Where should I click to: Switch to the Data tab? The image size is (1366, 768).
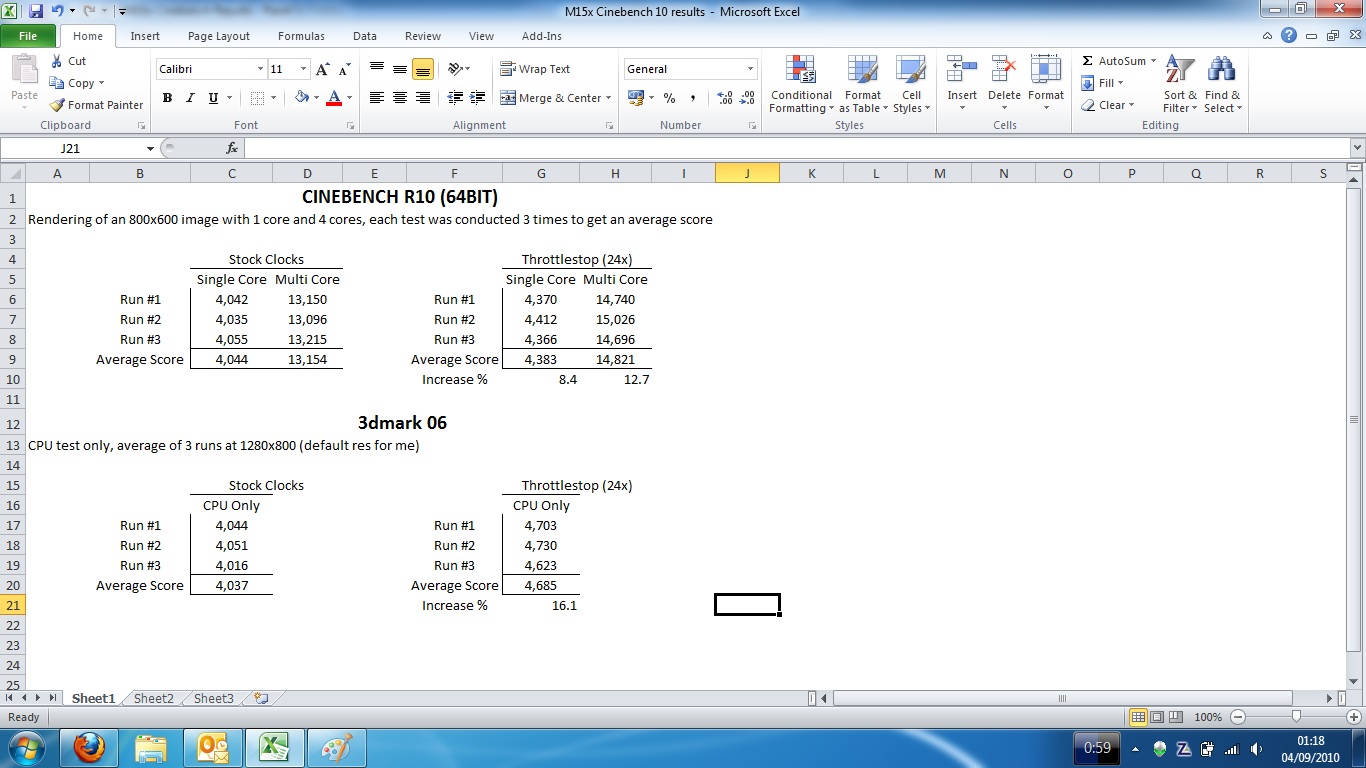(365, 36)
